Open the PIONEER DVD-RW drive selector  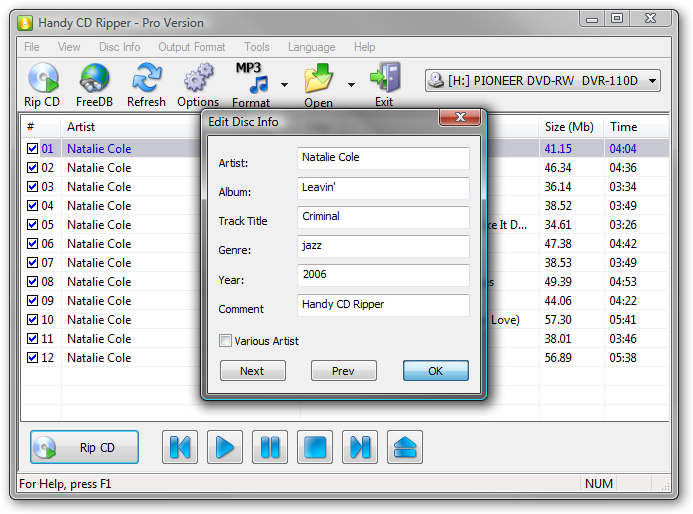543,80
